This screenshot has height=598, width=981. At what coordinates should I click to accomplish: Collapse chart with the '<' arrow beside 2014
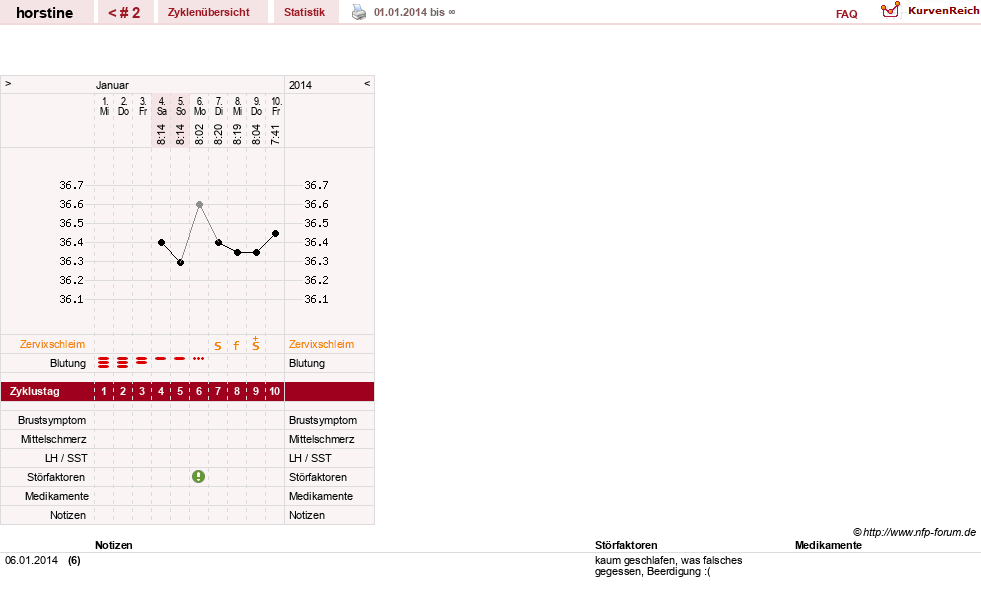click(367, 83)
